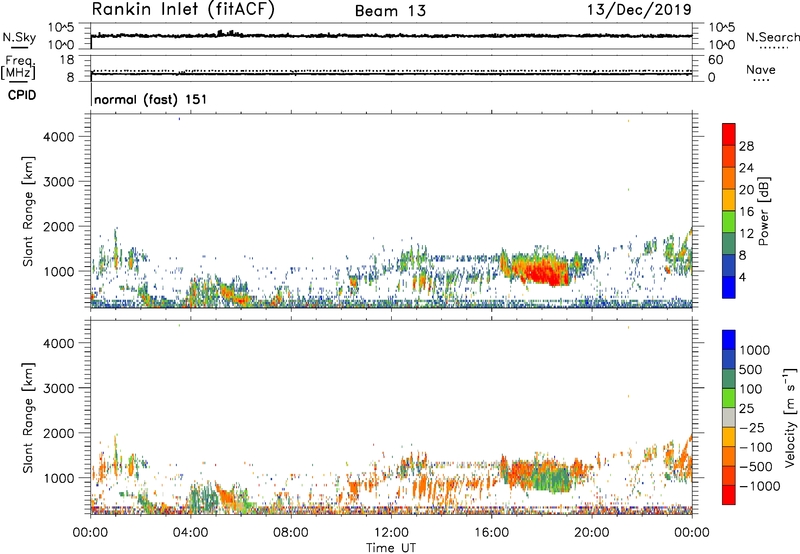Image resolution: width=800 pixels, height=554 pixels.
Task: Select the "60" tick on the Nave axis
Action: pyautogui.click(x=715, y=60)
